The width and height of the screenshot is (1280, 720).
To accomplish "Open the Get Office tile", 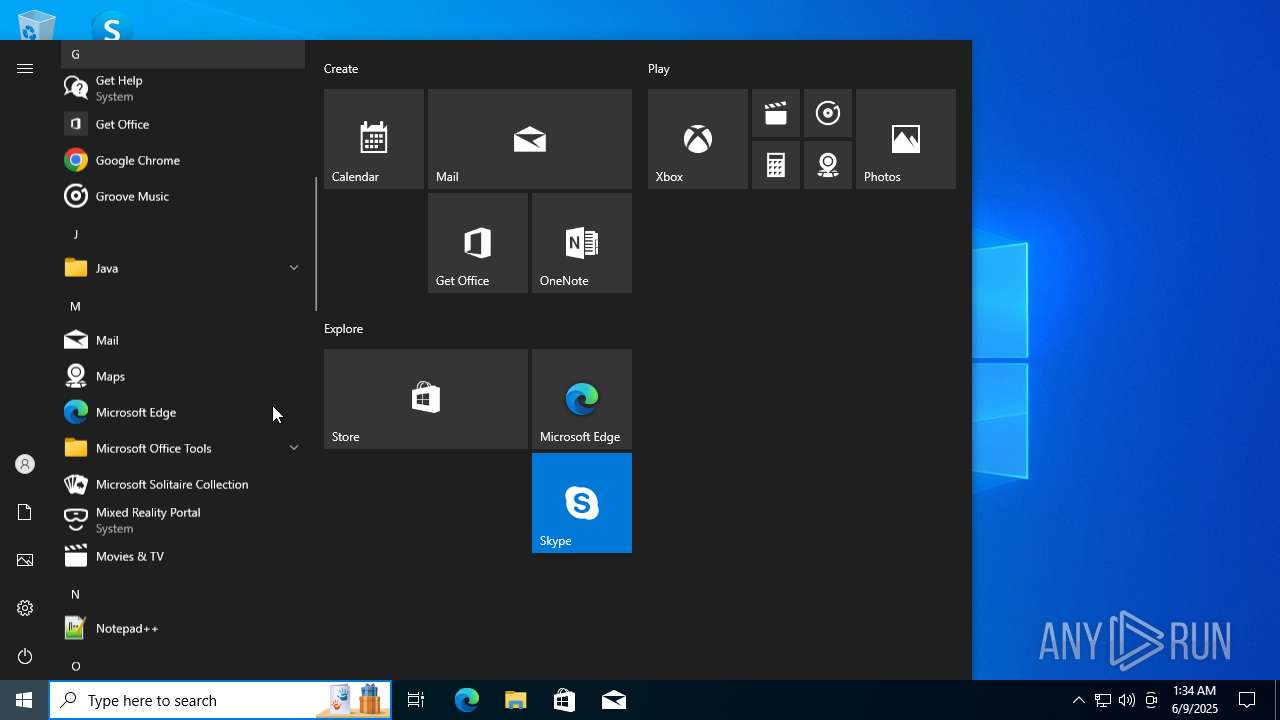I will click(x=478, y=243).
